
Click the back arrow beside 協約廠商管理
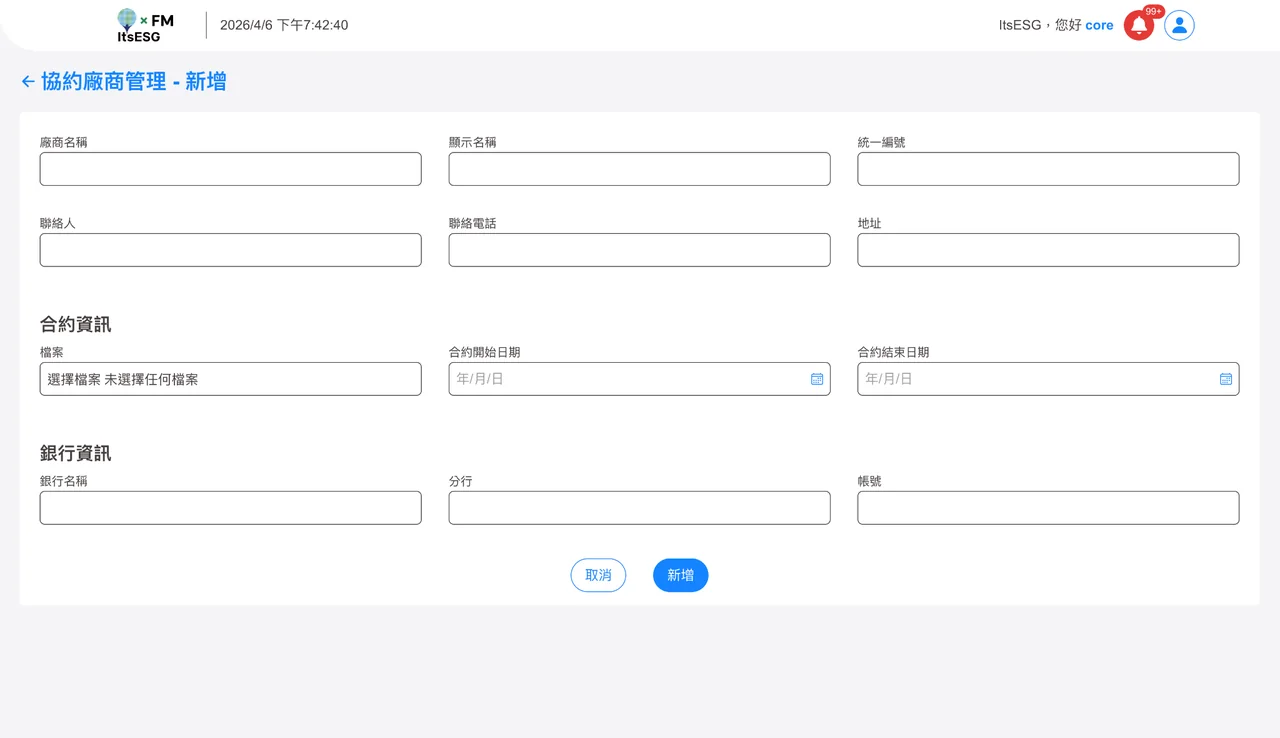coord(28,81)
